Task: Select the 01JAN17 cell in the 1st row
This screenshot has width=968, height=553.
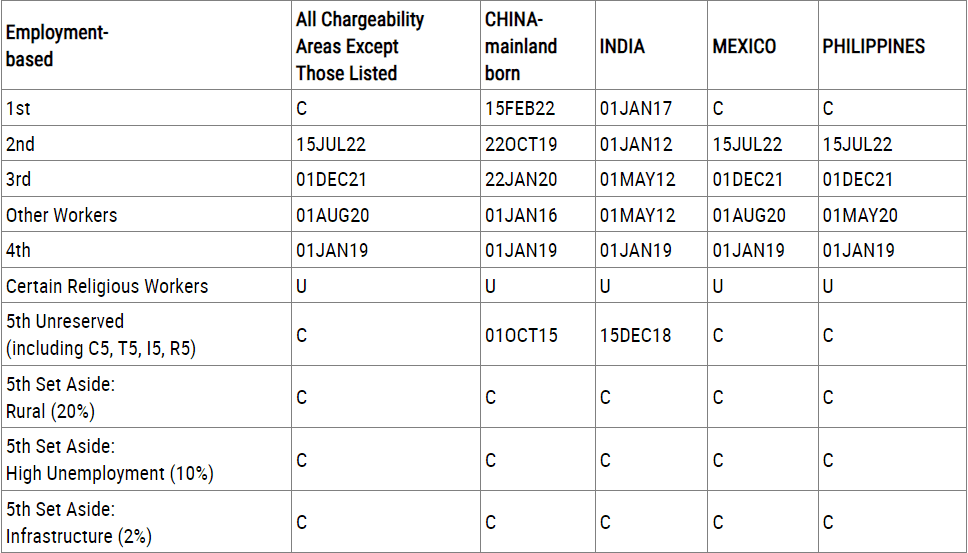Action: [636, 109]
